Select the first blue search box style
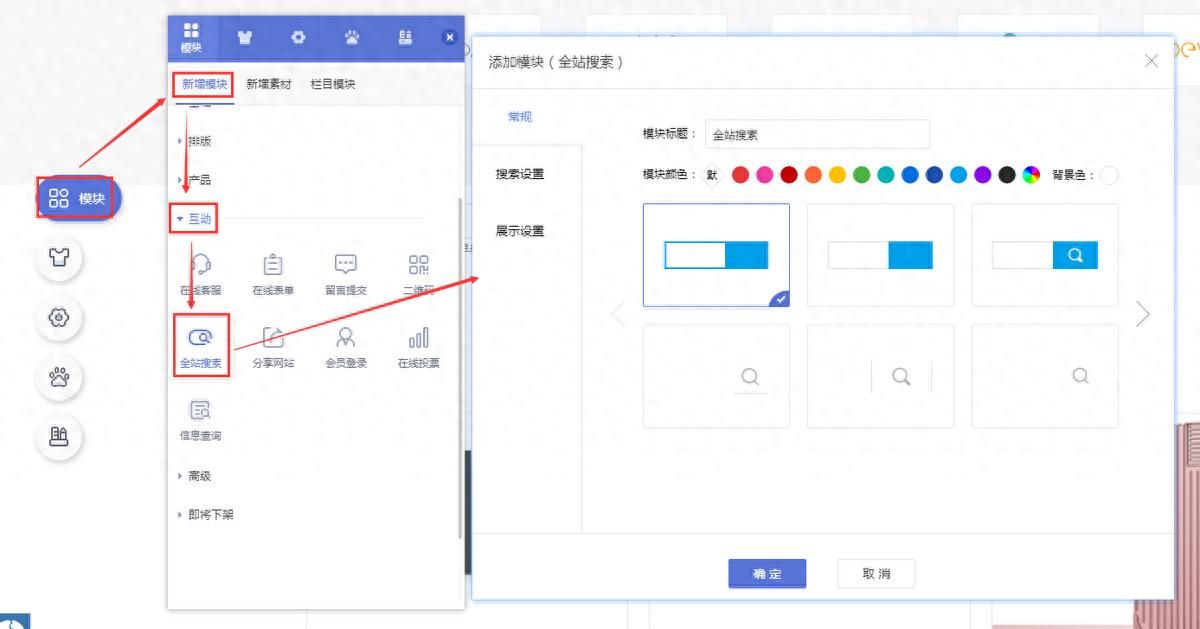Viewport: 1200px width, 629px height. tap(716, 255)
